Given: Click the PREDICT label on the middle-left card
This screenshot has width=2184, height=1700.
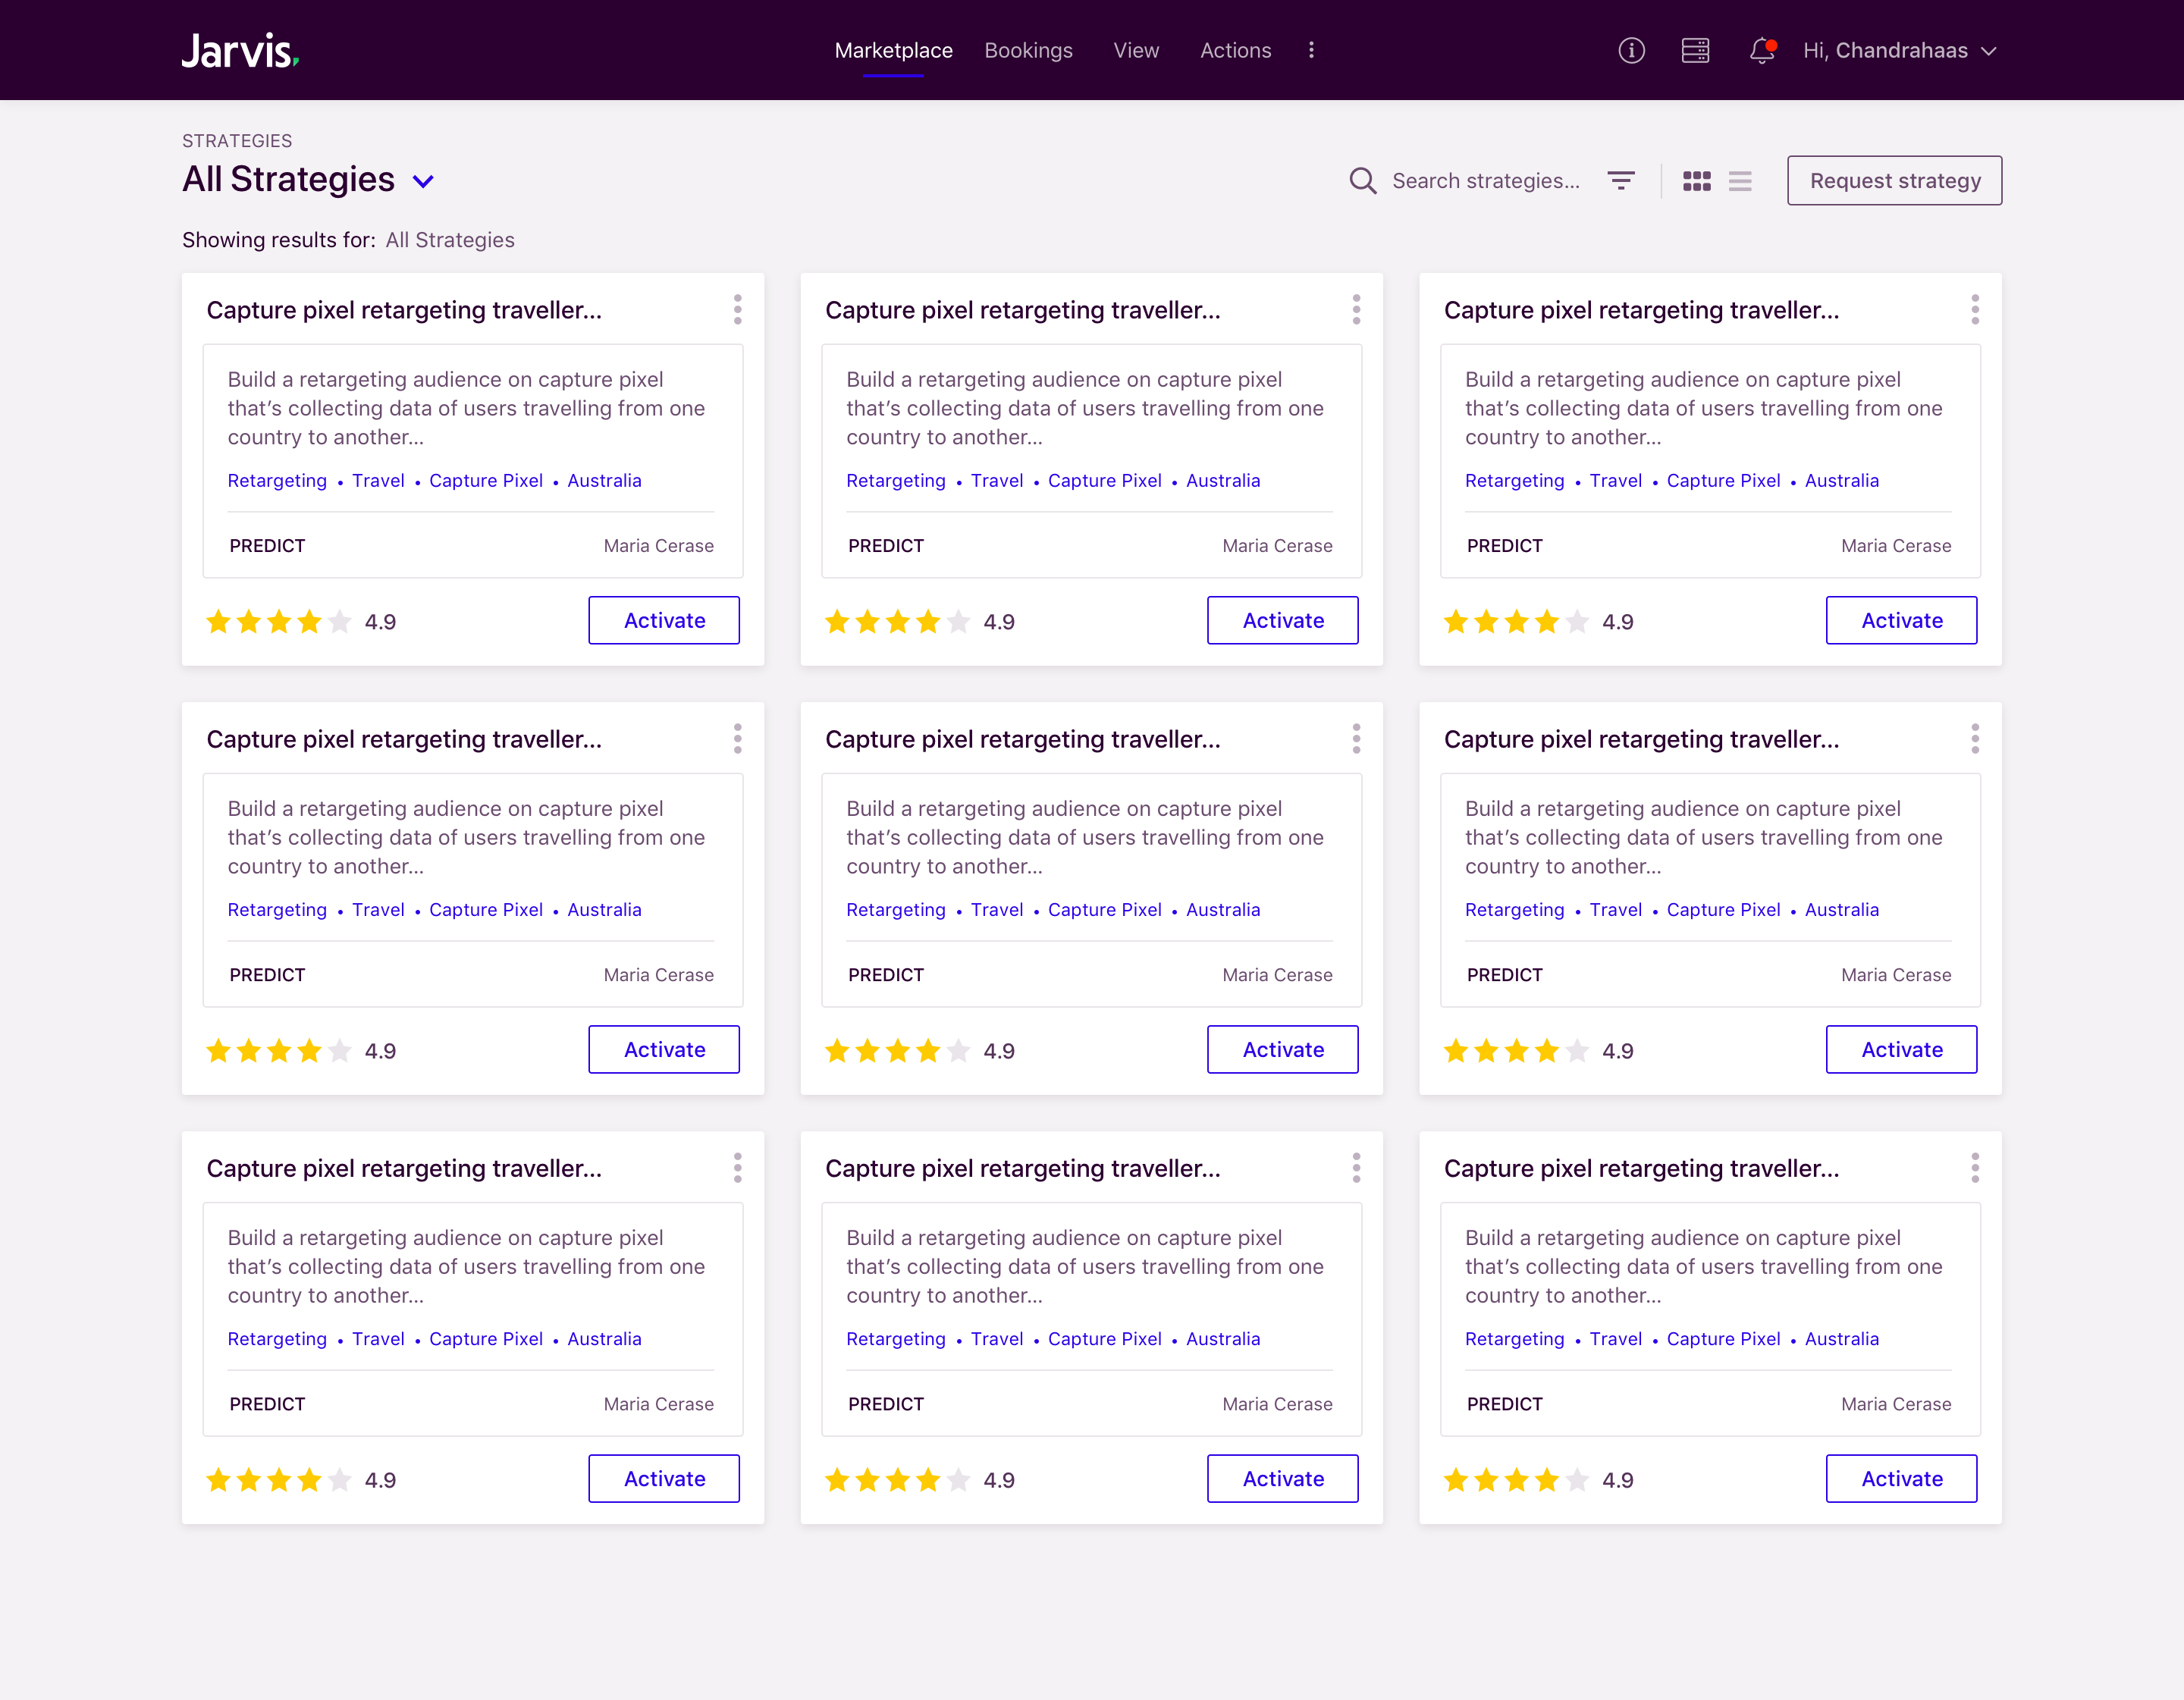Looking at the screenshot, I should (267, 975).
